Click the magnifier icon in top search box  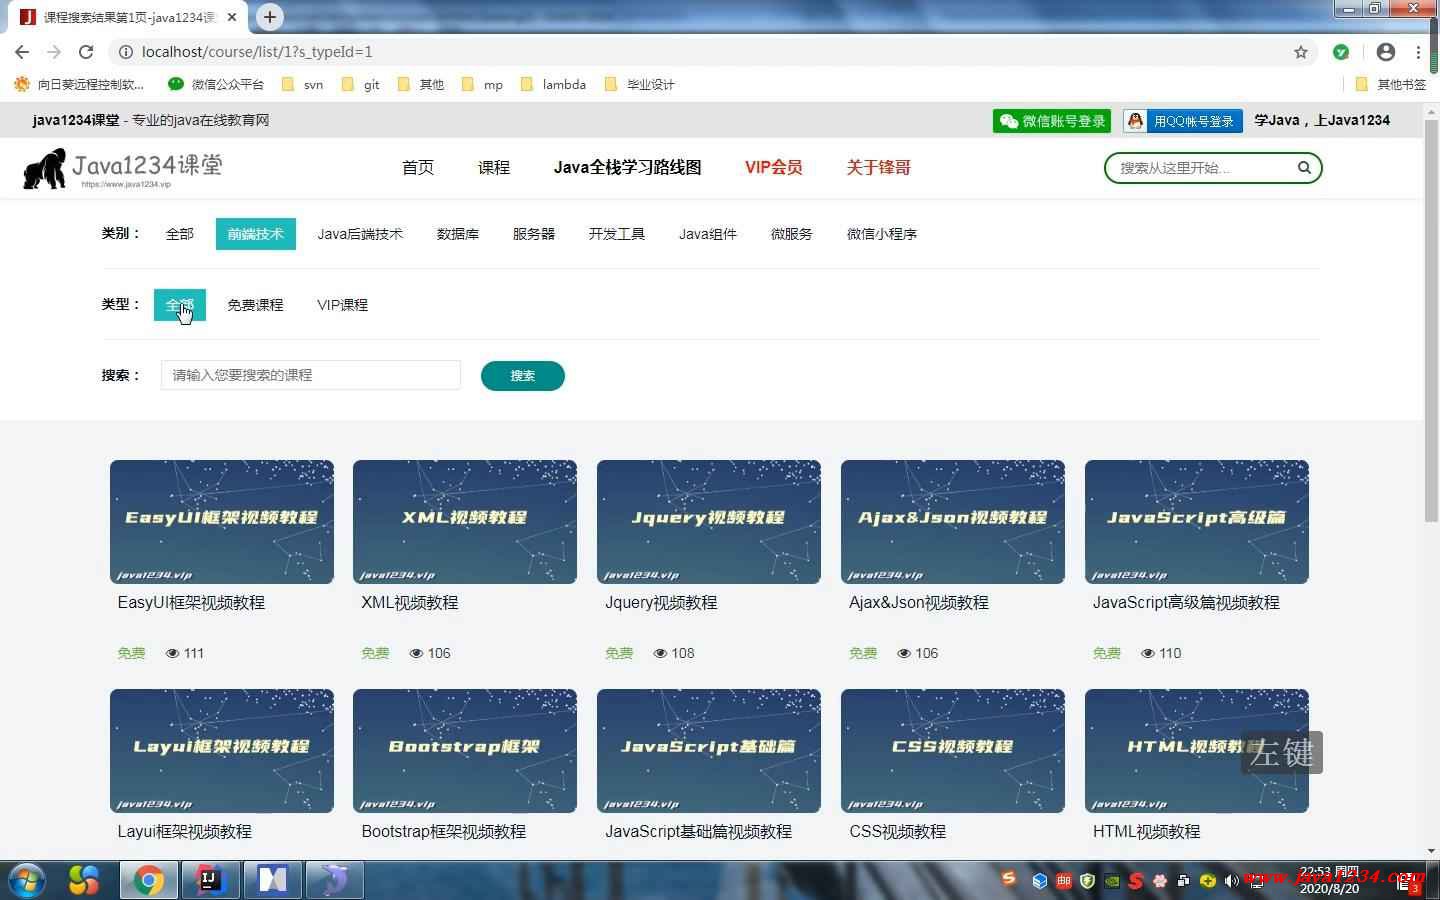[x=1304, y=168]
